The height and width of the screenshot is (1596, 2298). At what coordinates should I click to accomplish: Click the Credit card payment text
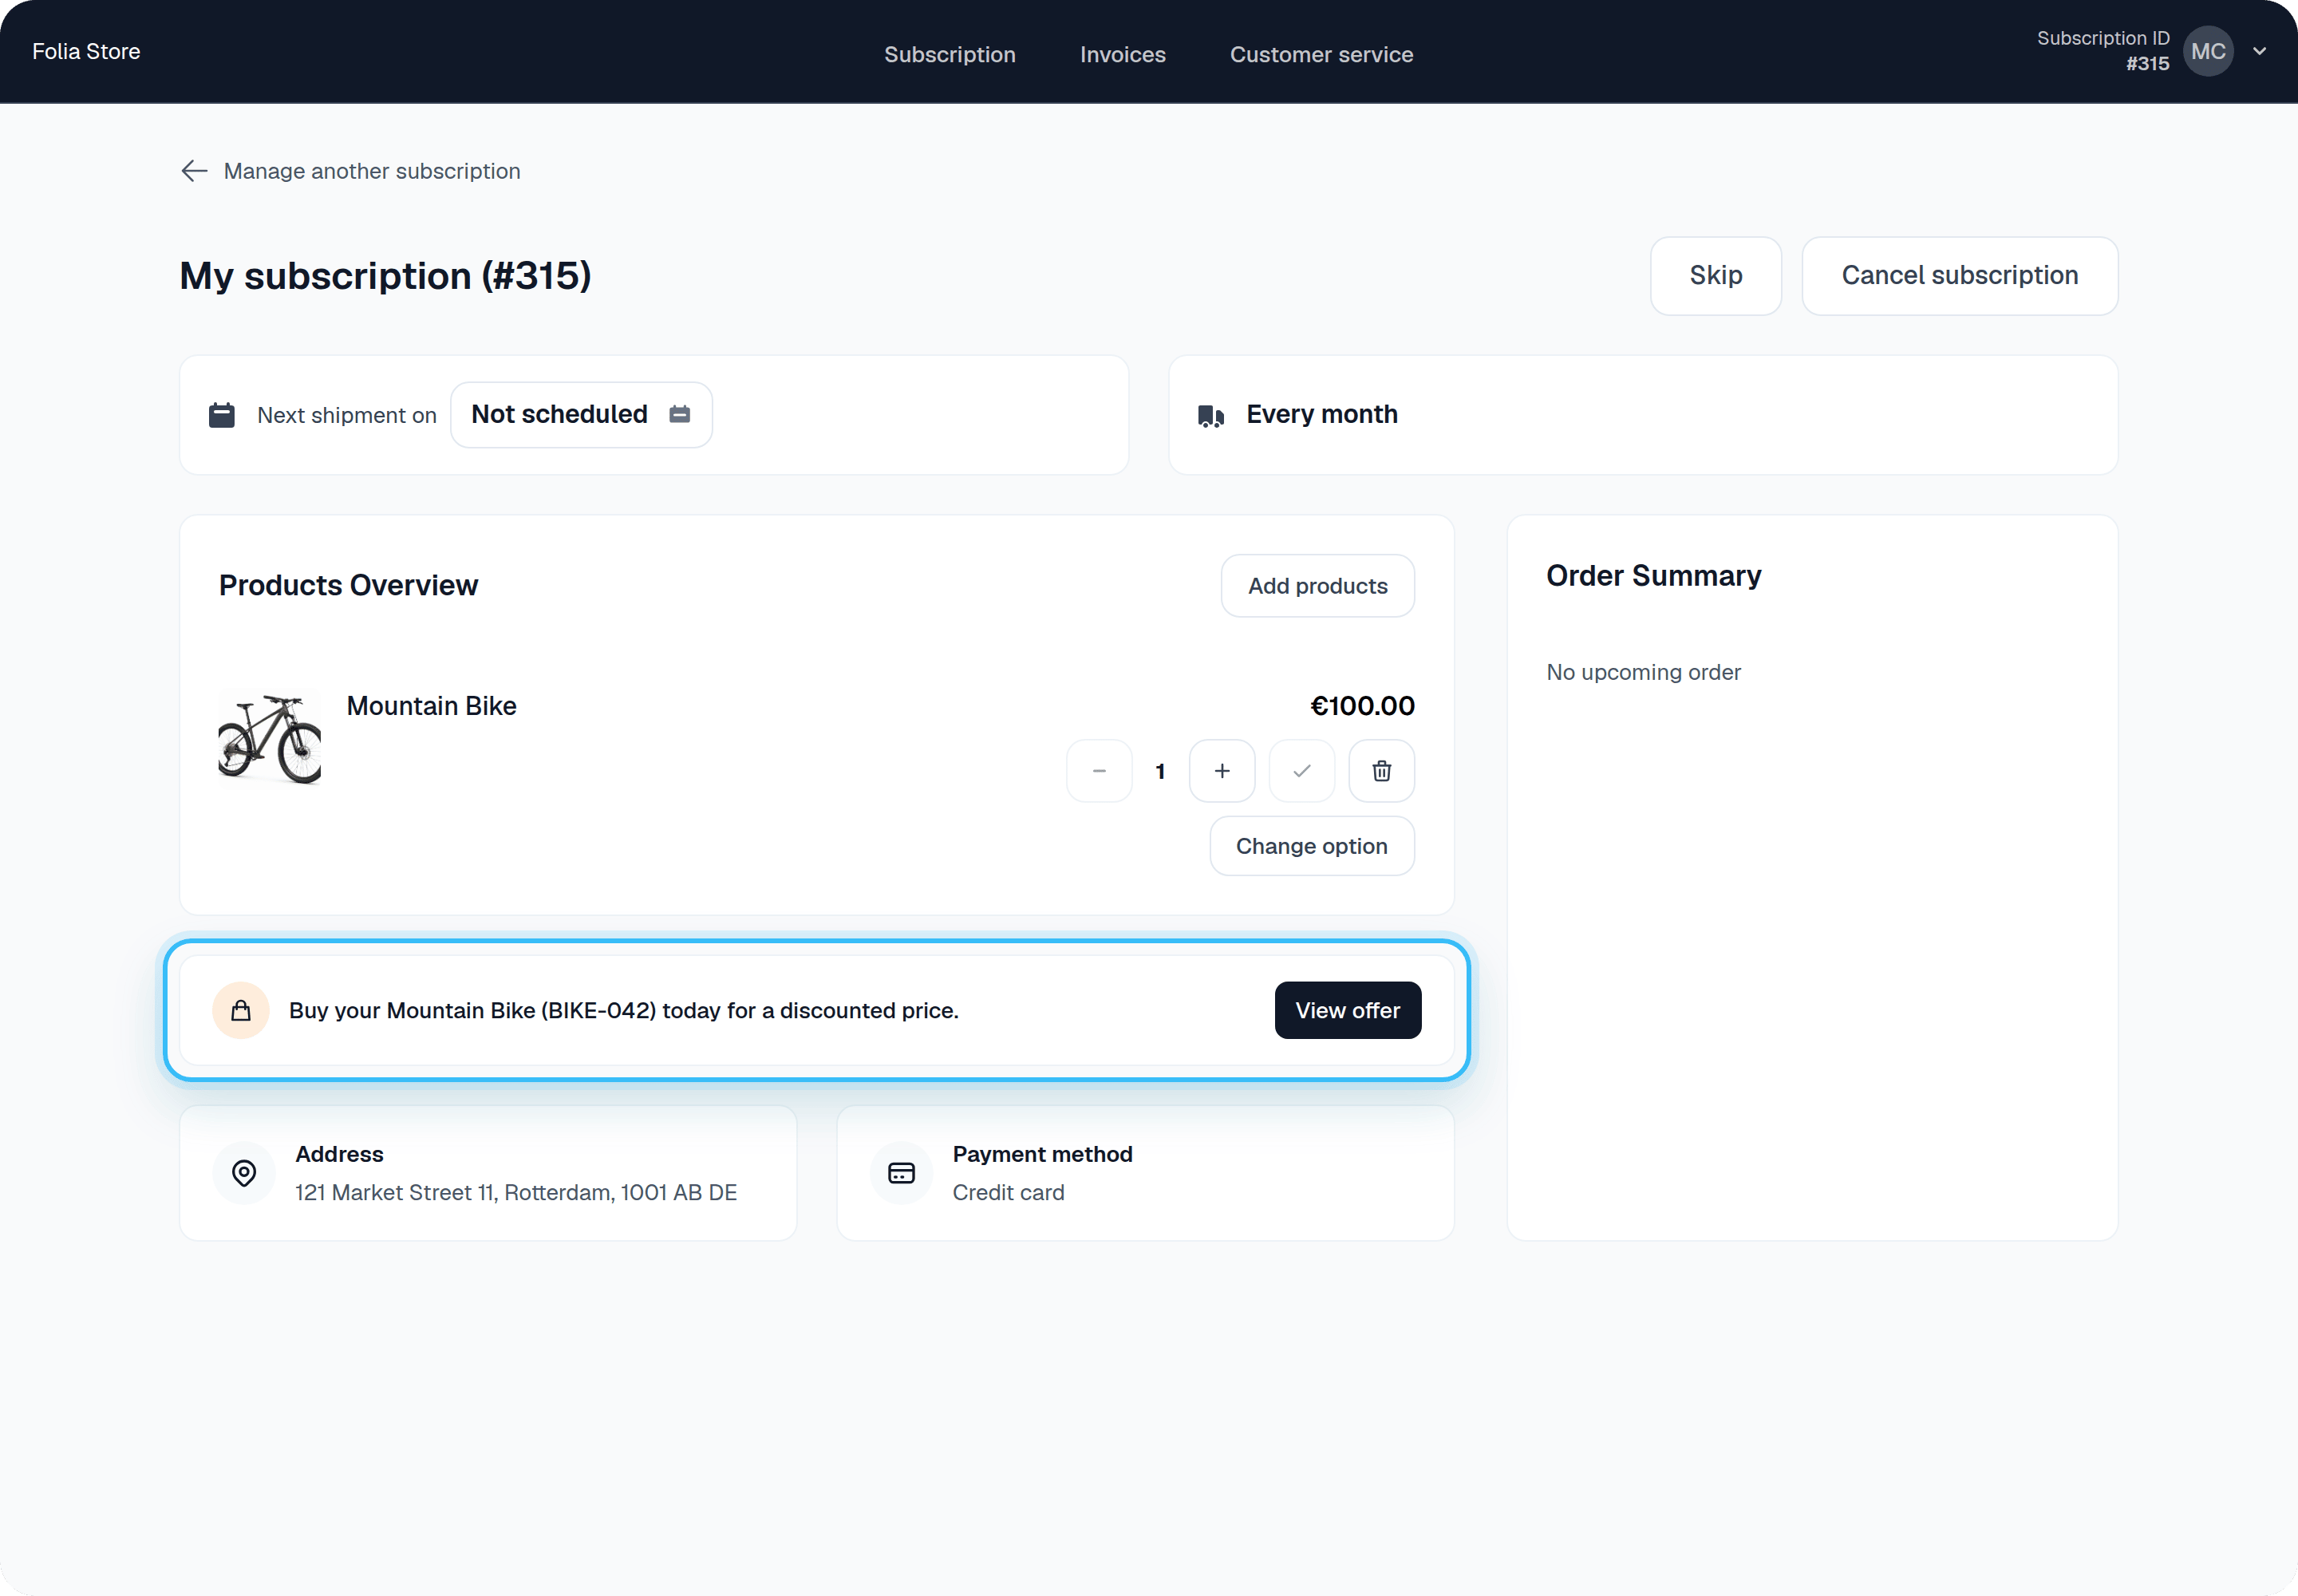(1008, 1192)
